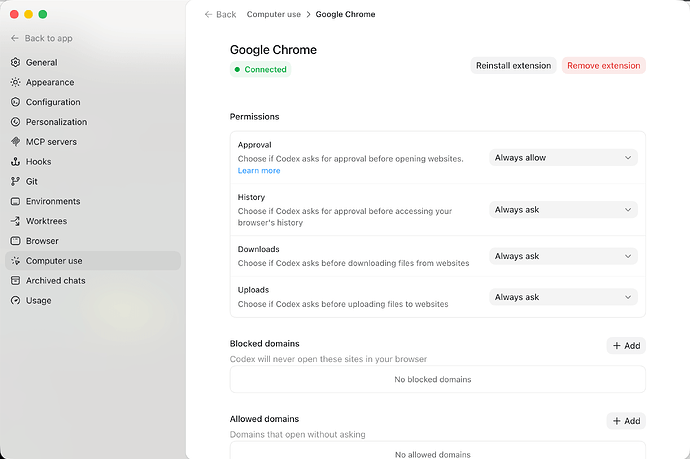
Task: Expand the Downloads dropdown chevron
Action: tap(628, 256)
